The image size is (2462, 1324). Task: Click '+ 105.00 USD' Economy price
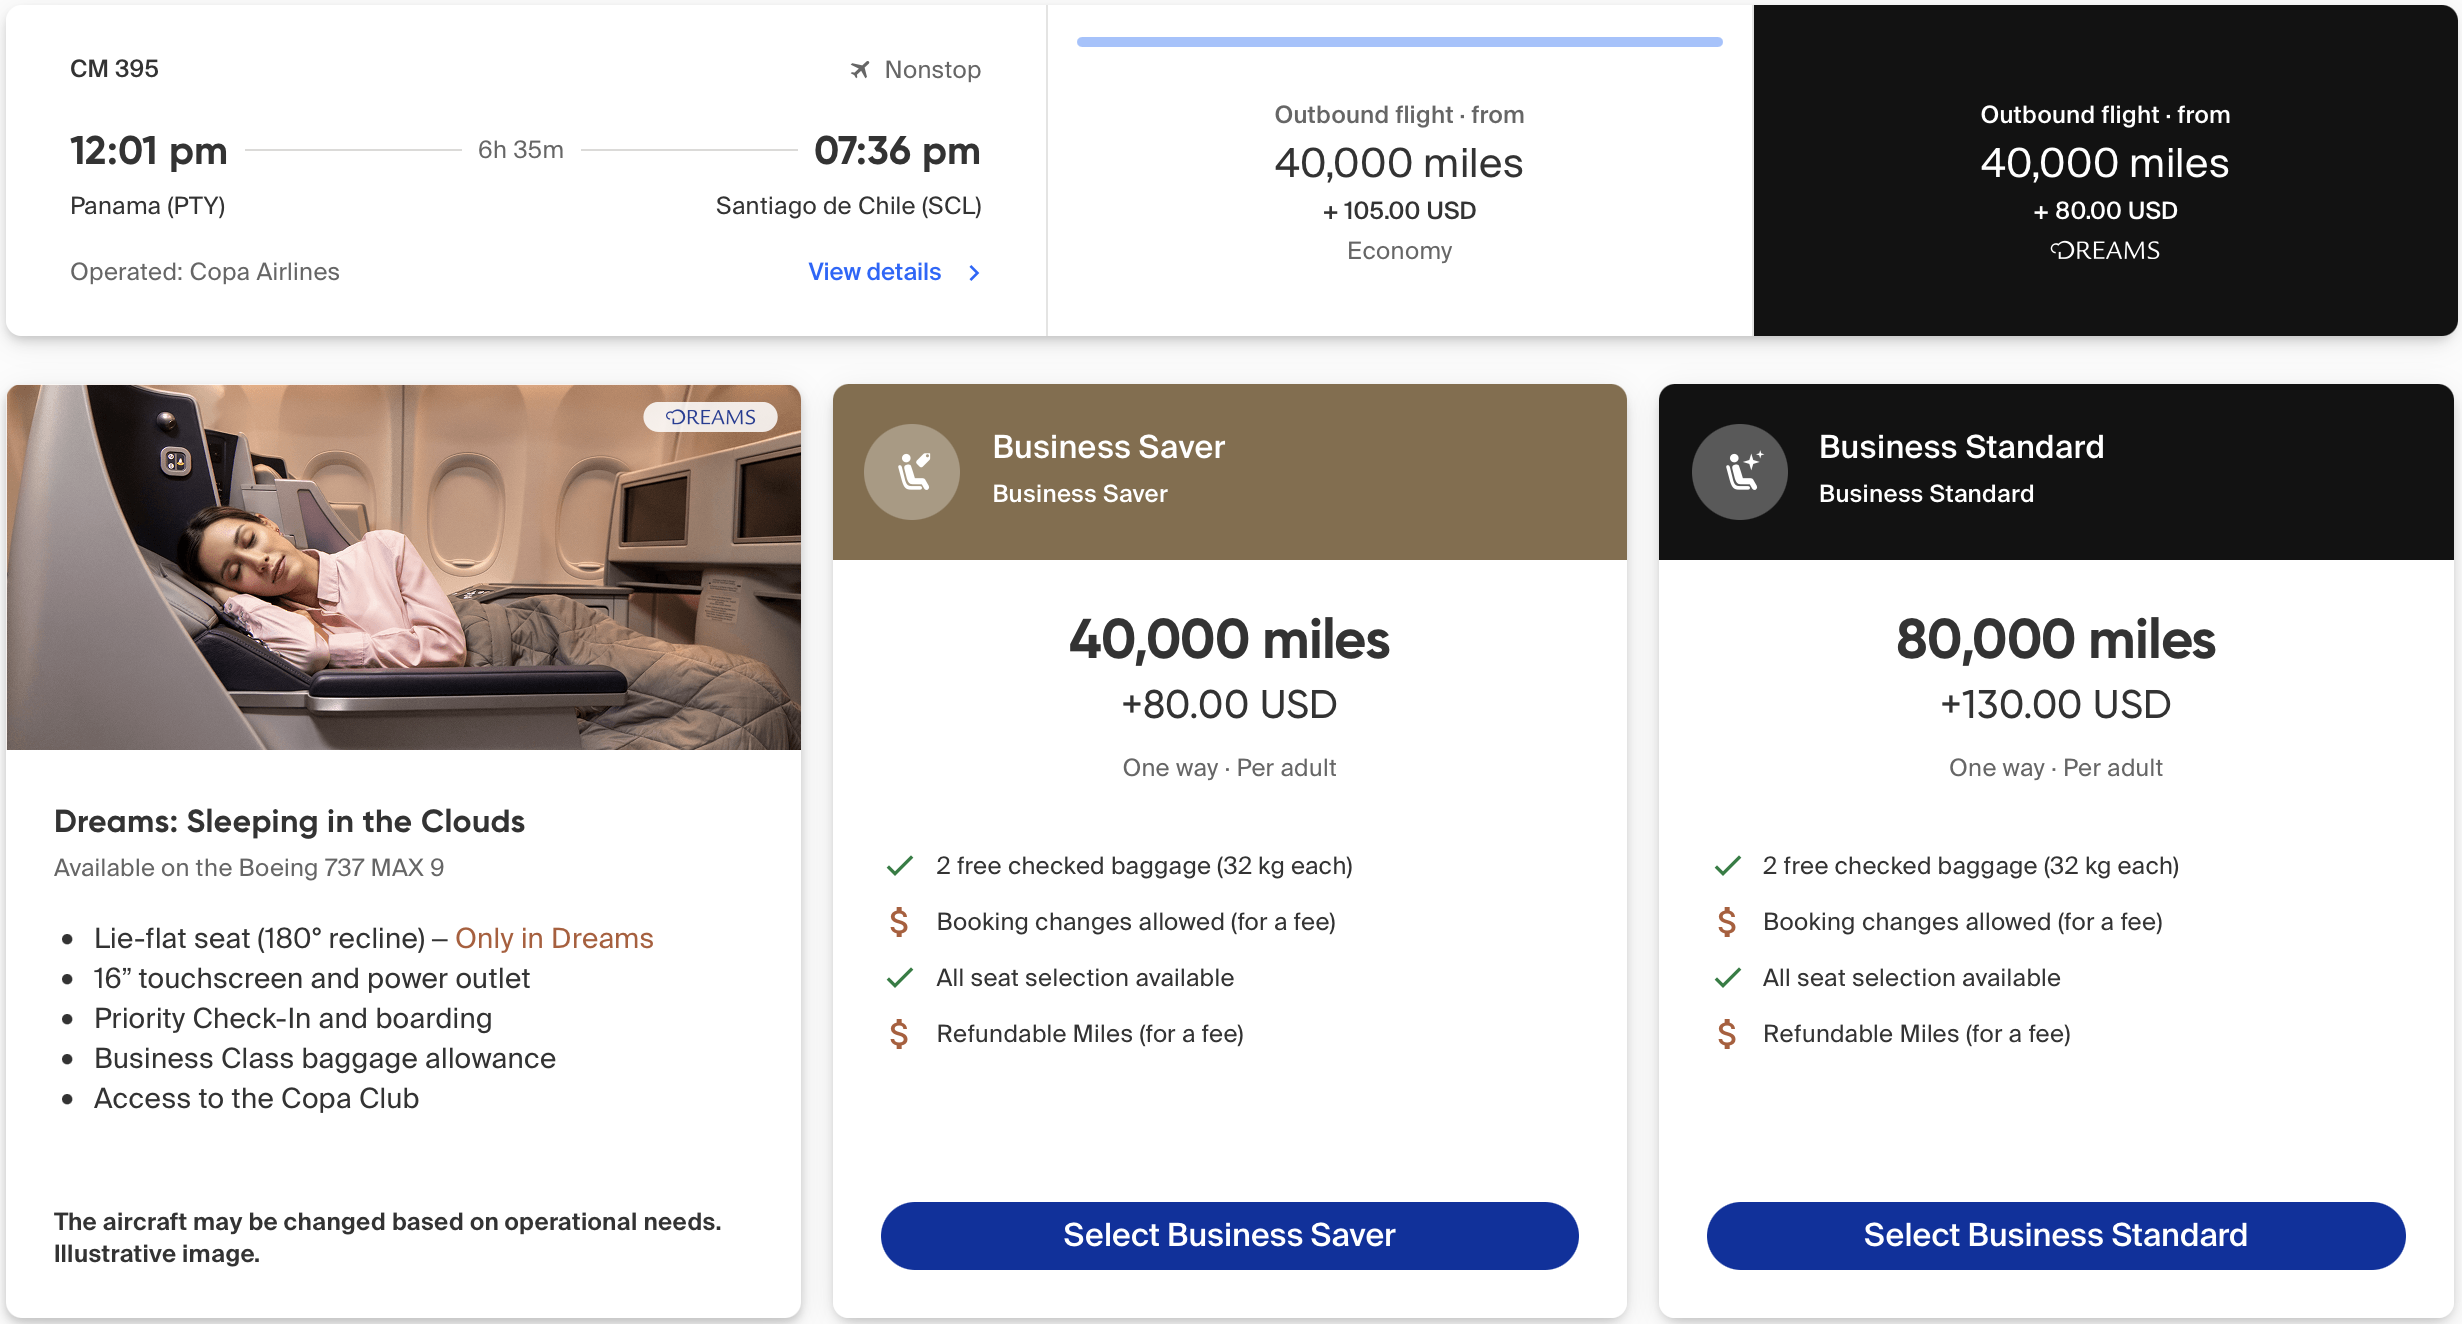1399,211
